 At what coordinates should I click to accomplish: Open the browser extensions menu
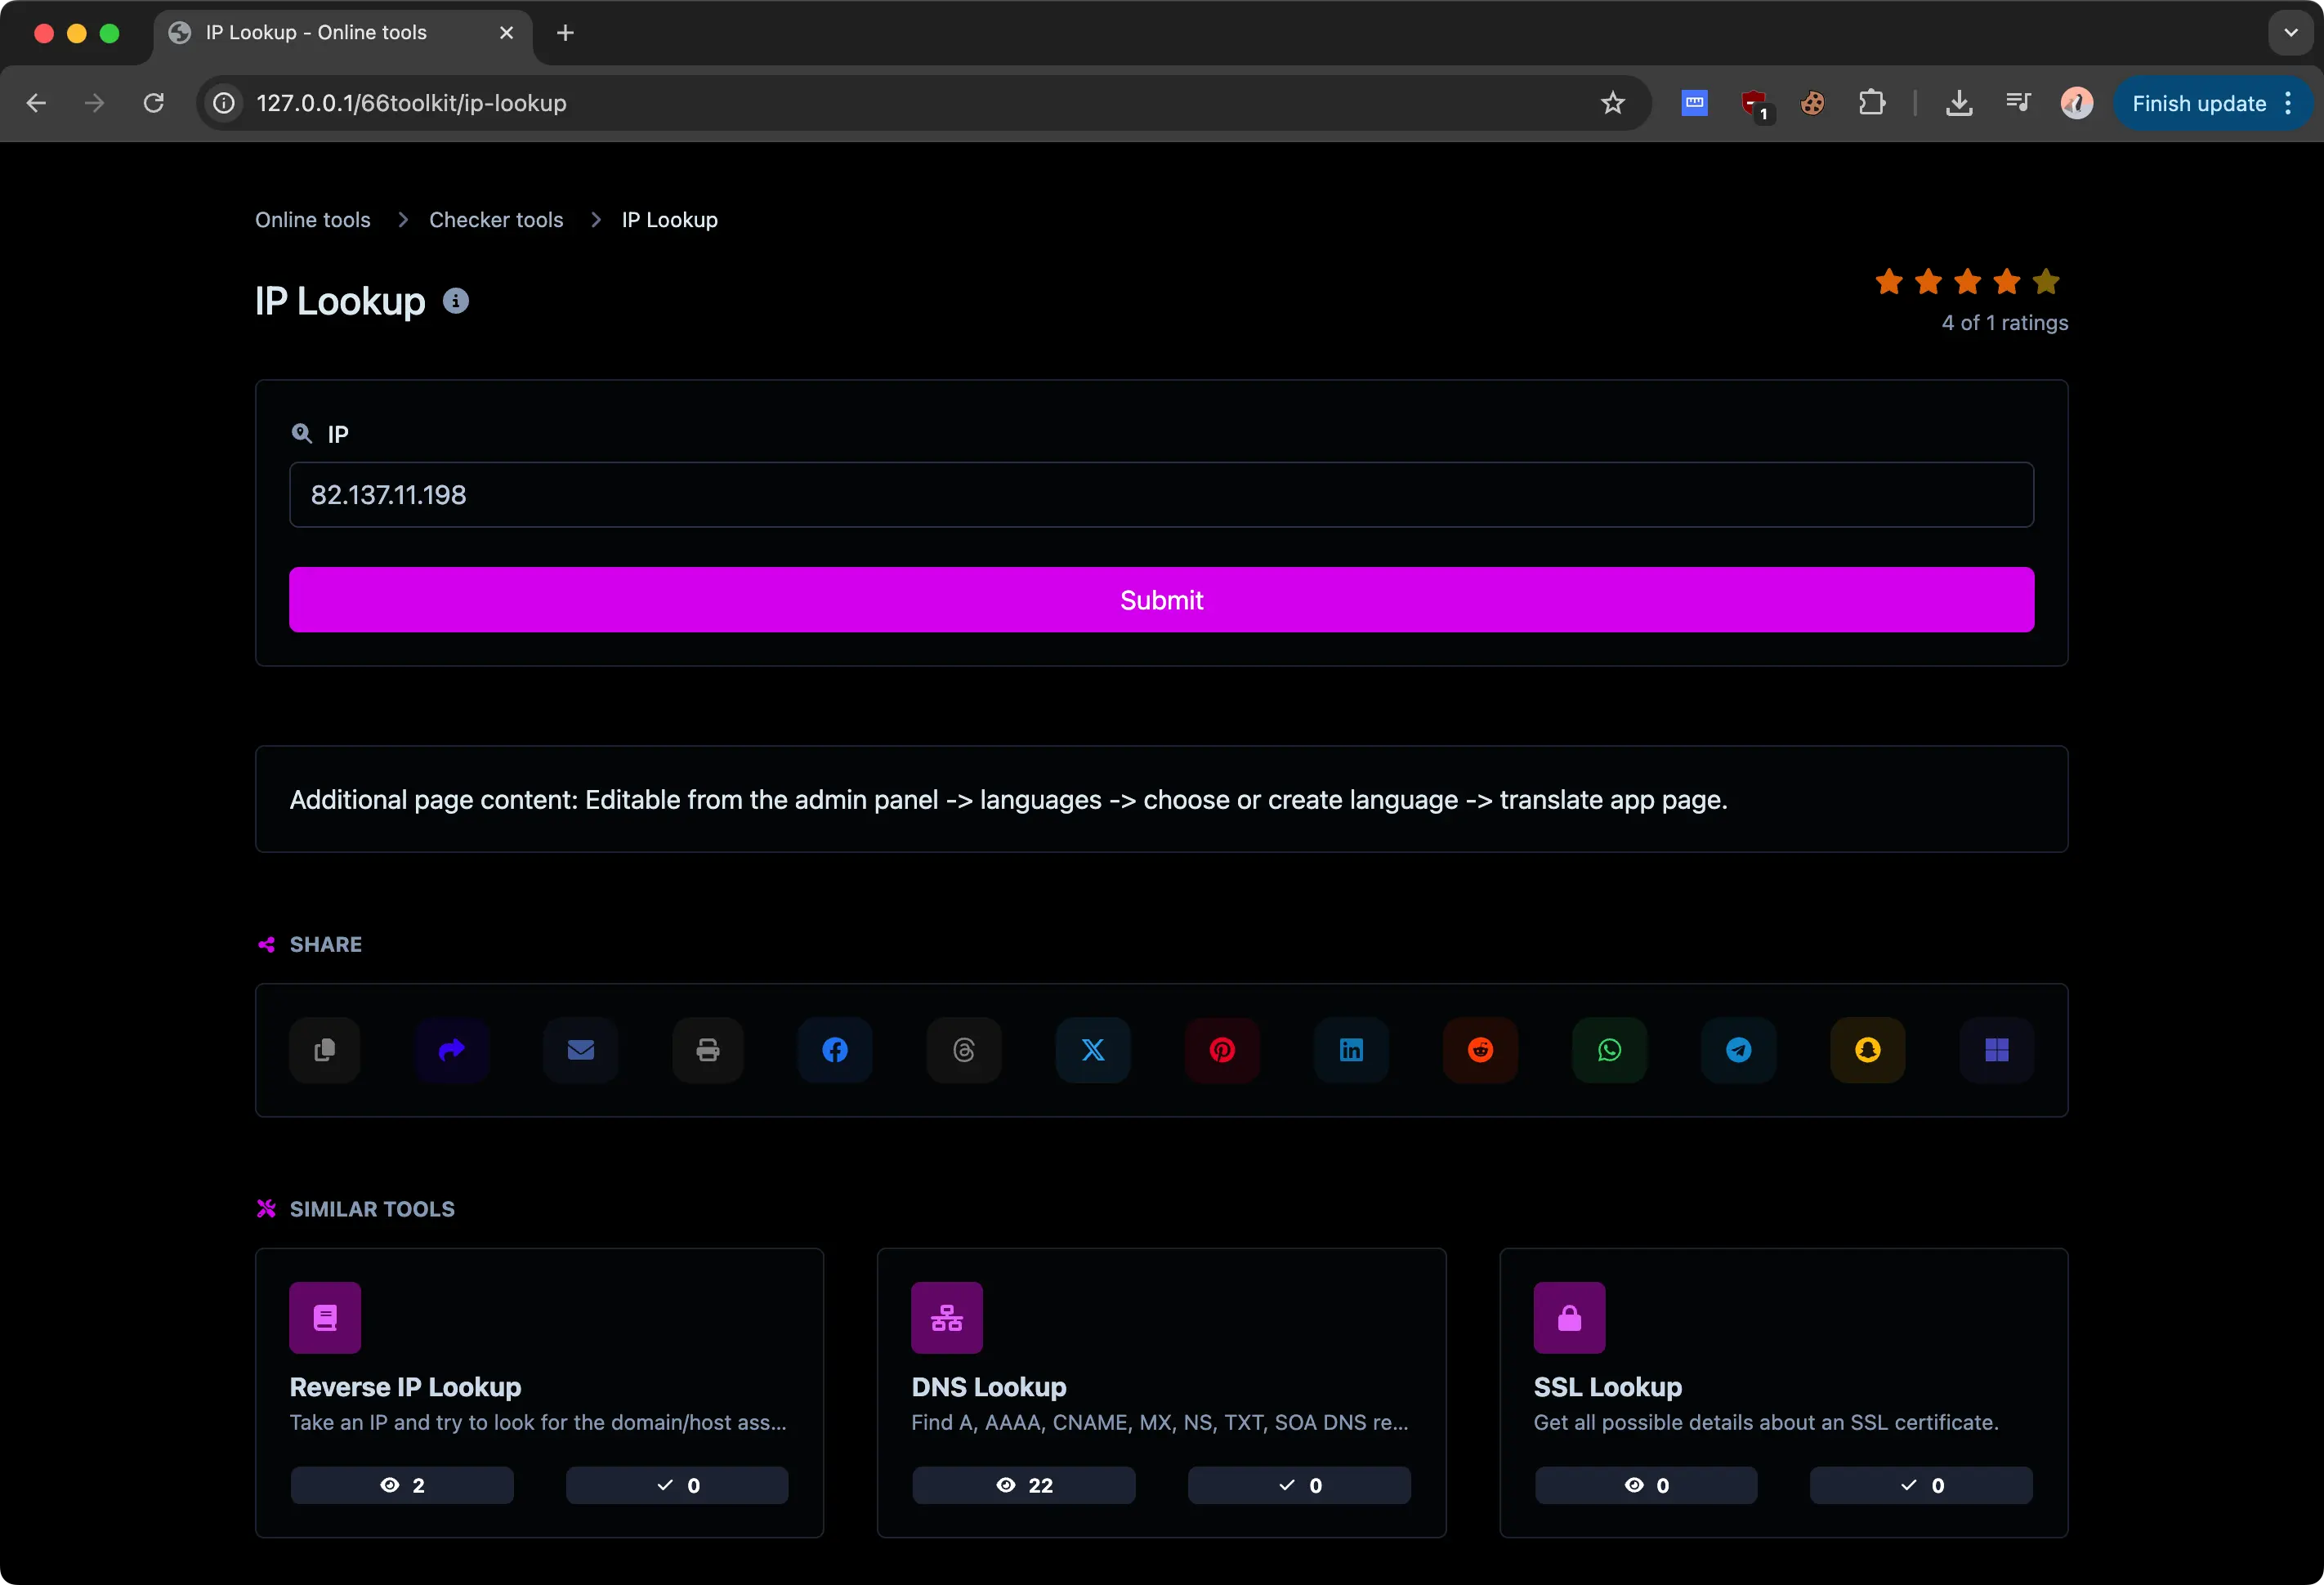pyautogui.click(x=1872, y=103)
